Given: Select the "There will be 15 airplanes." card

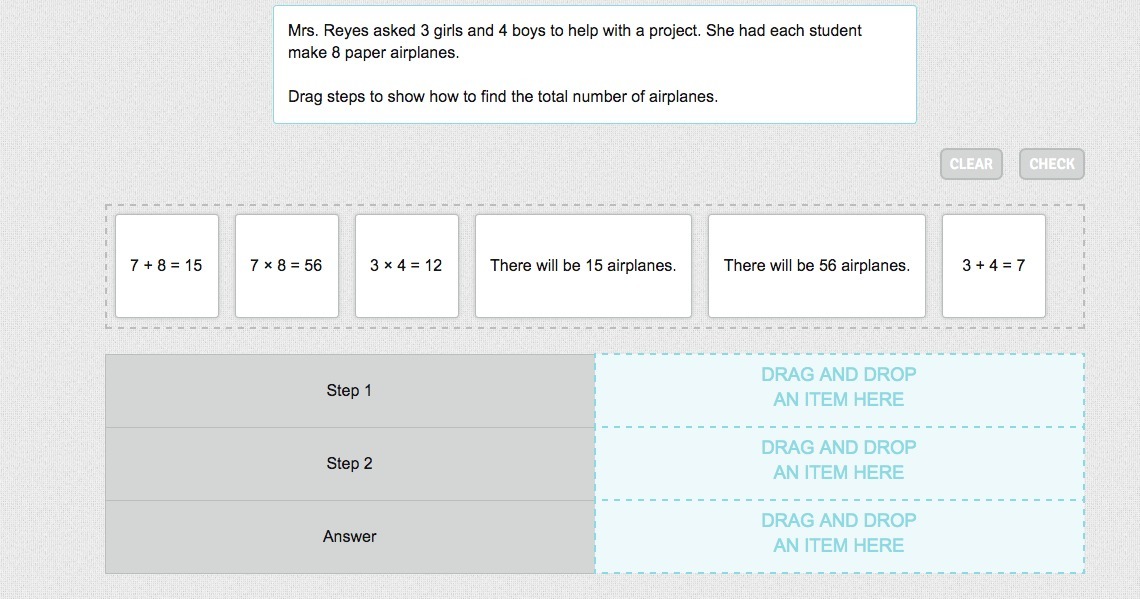Looking at the screenshot, I should [x=583, y=266].
